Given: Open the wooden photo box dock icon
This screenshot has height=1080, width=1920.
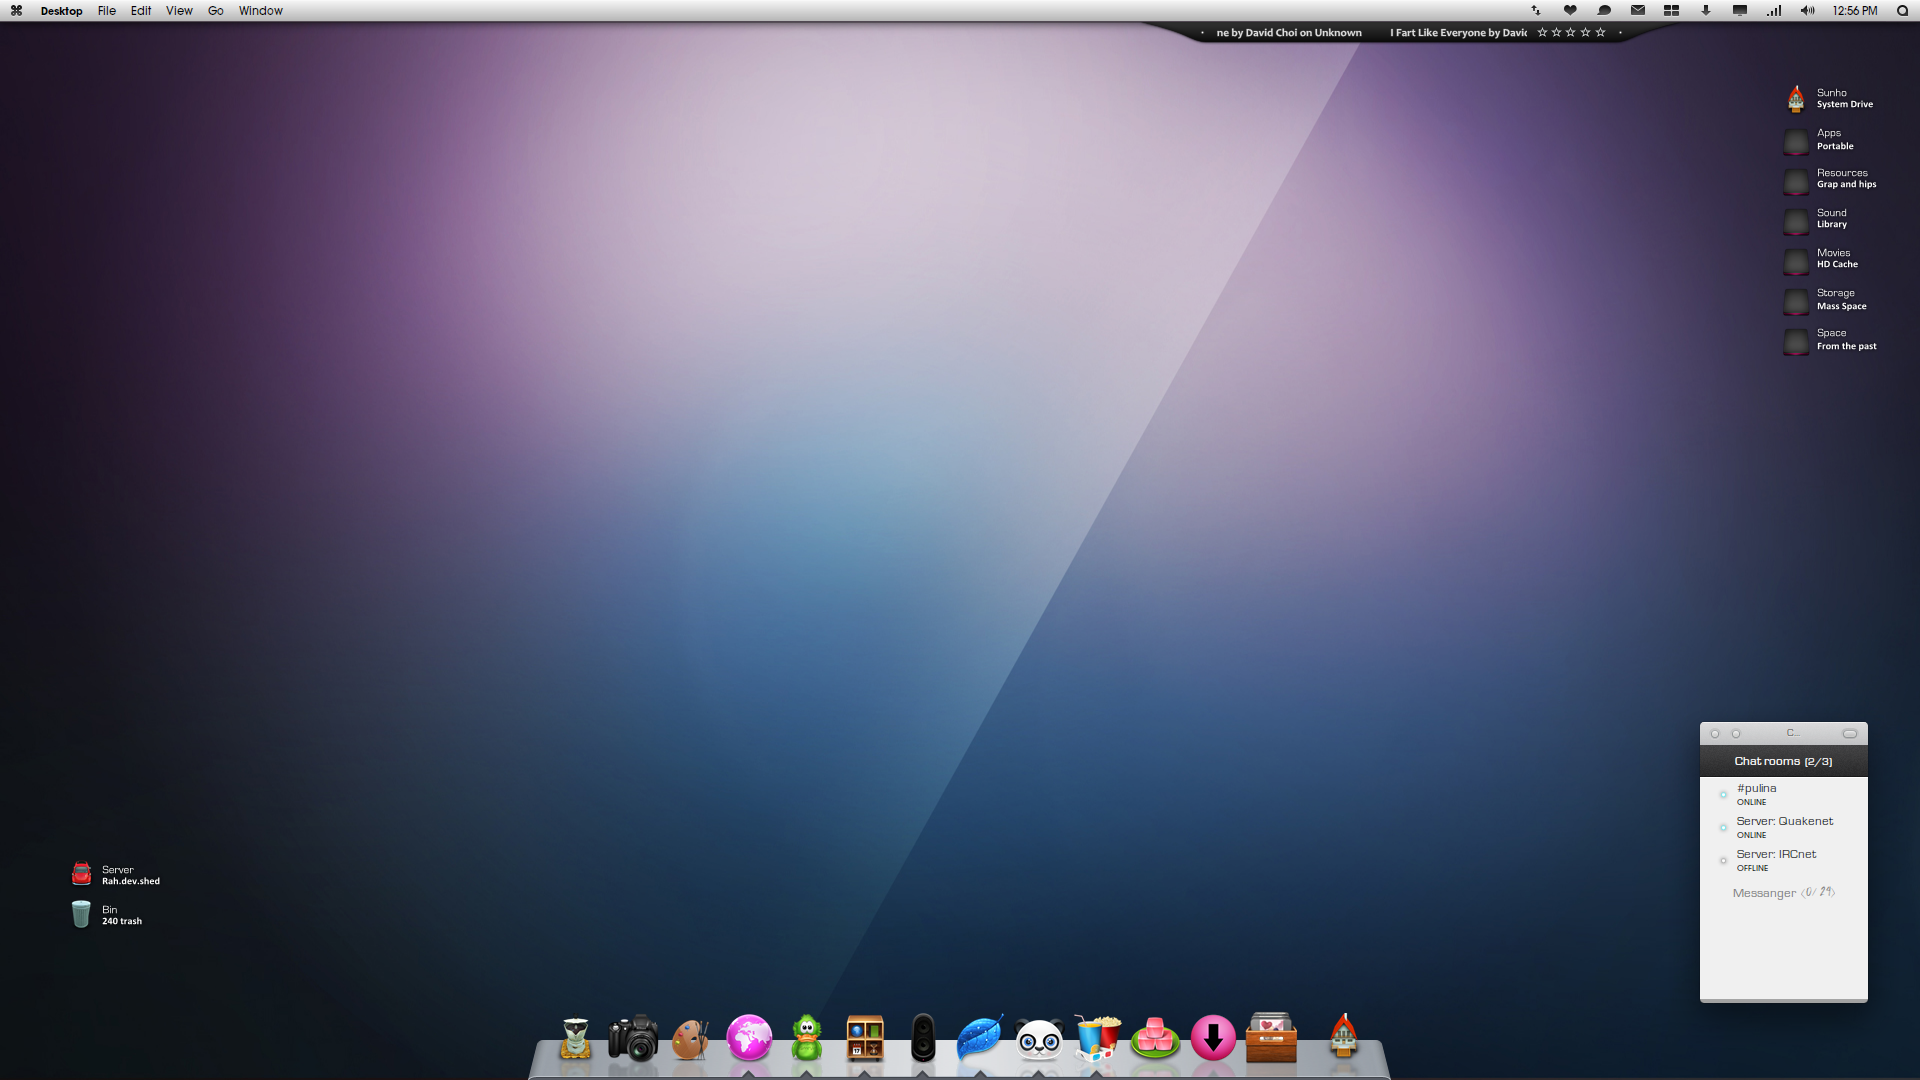Looking at the screenshot, I should click(x=1271, y=1038).
